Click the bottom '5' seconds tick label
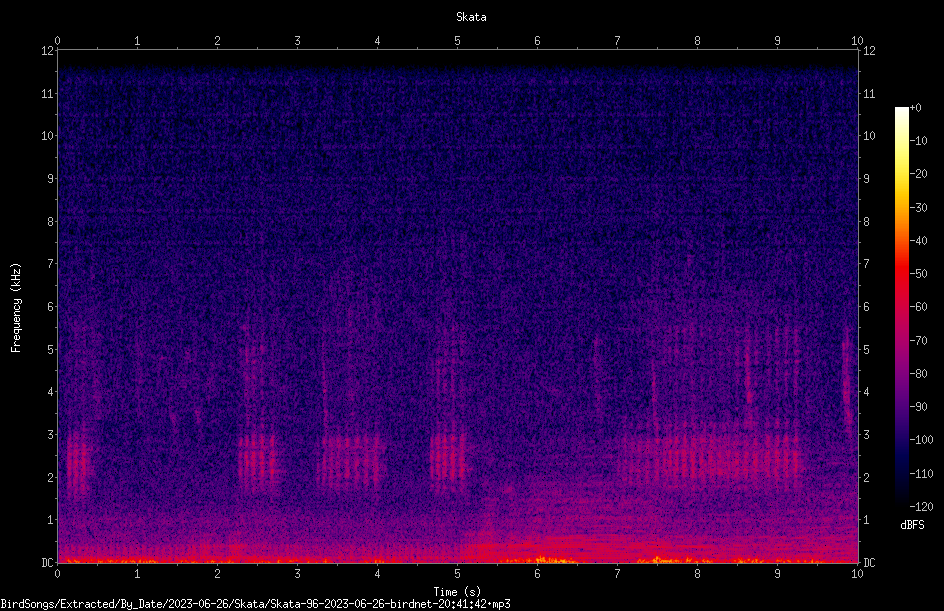944x611 pixels. click(x=458, y=574)
